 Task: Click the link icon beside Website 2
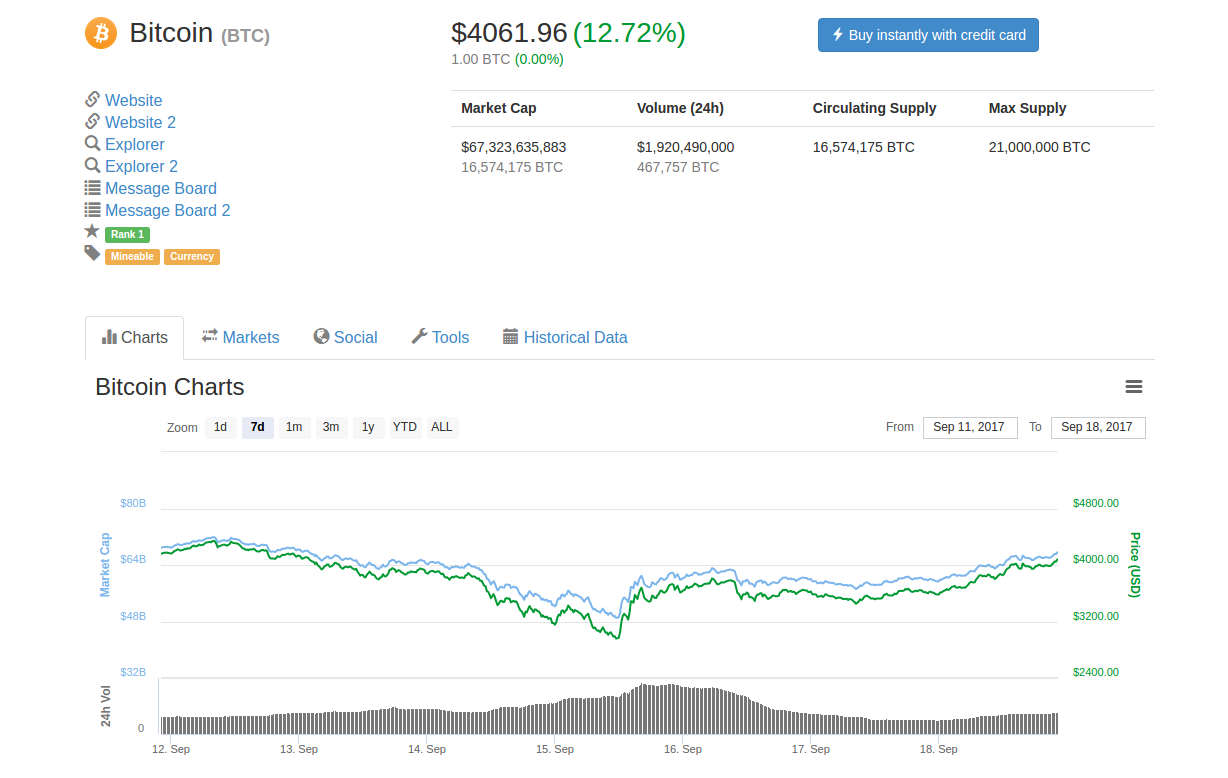[92, 121]
